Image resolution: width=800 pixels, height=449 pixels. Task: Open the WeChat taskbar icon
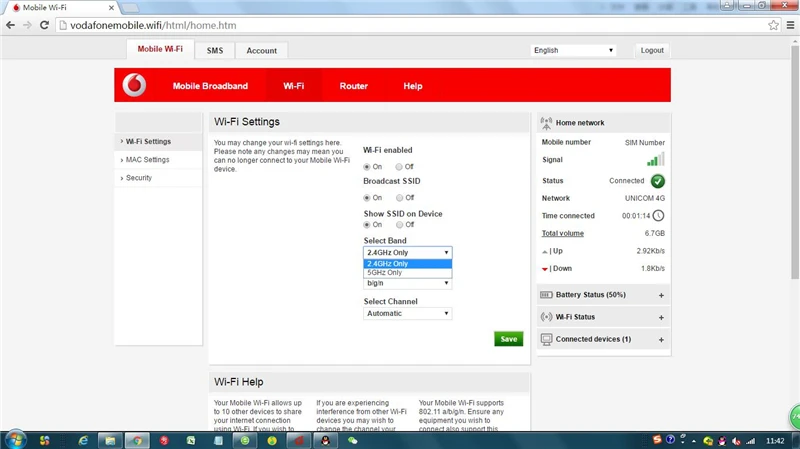click(x=353, y=440)
